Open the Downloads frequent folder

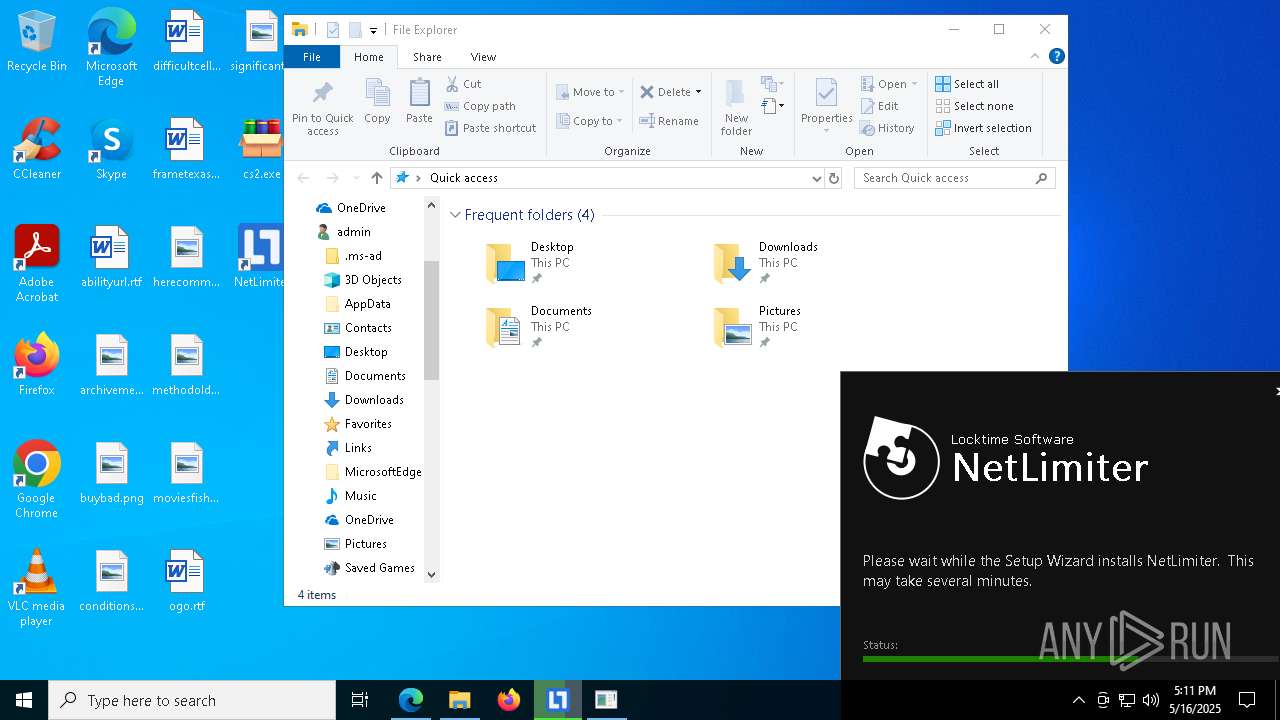click(x=766, y=263)
